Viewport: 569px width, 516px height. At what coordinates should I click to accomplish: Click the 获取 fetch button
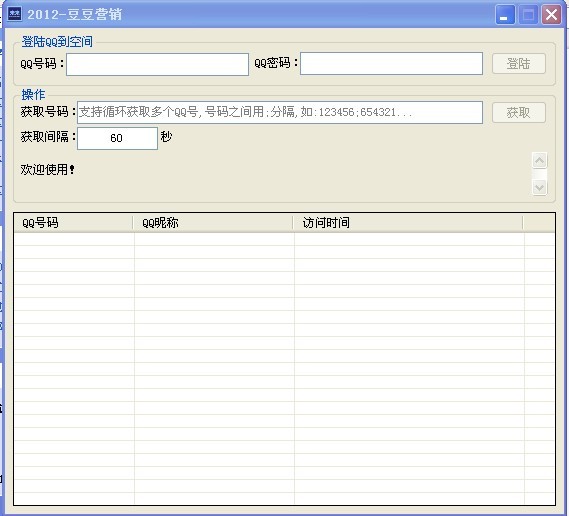click(519, 112)
